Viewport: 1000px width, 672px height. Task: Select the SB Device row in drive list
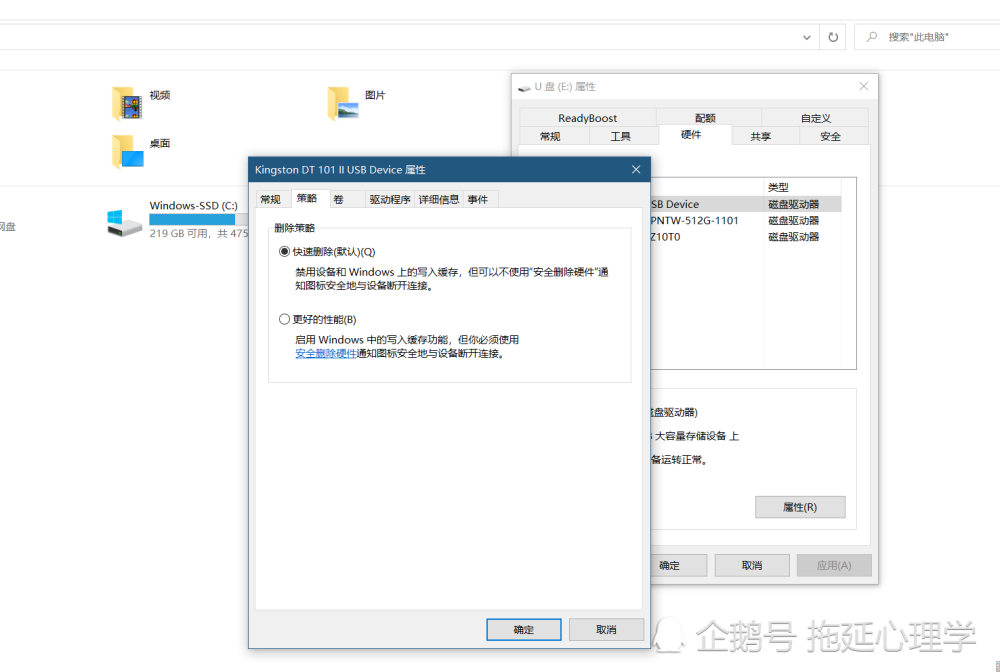(x=746, y=204)
